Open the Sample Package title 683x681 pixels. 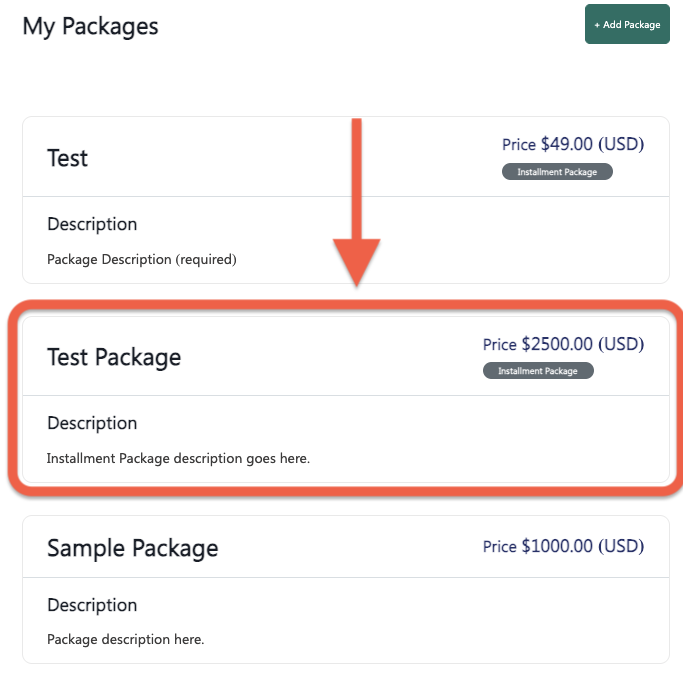coord(132,548)
